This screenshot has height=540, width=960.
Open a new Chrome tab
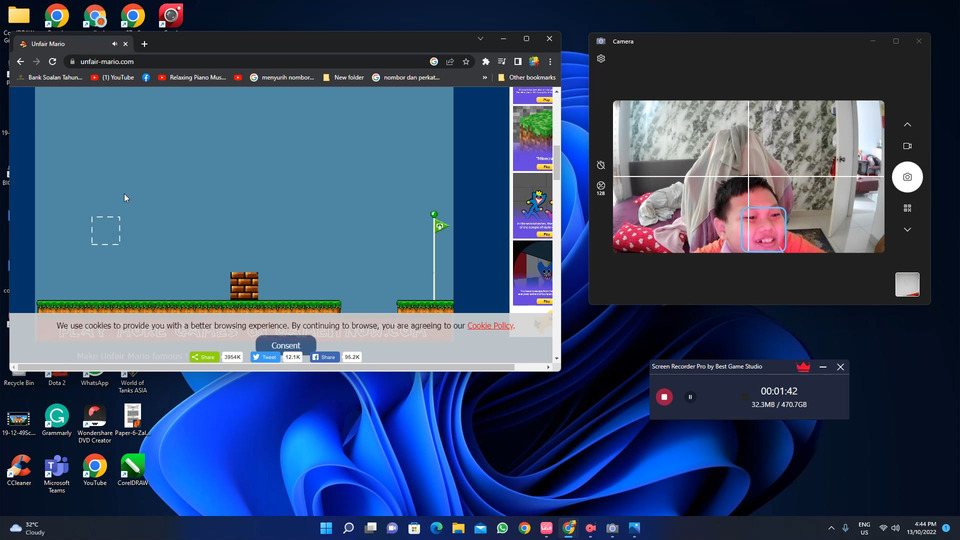(144, 44)
